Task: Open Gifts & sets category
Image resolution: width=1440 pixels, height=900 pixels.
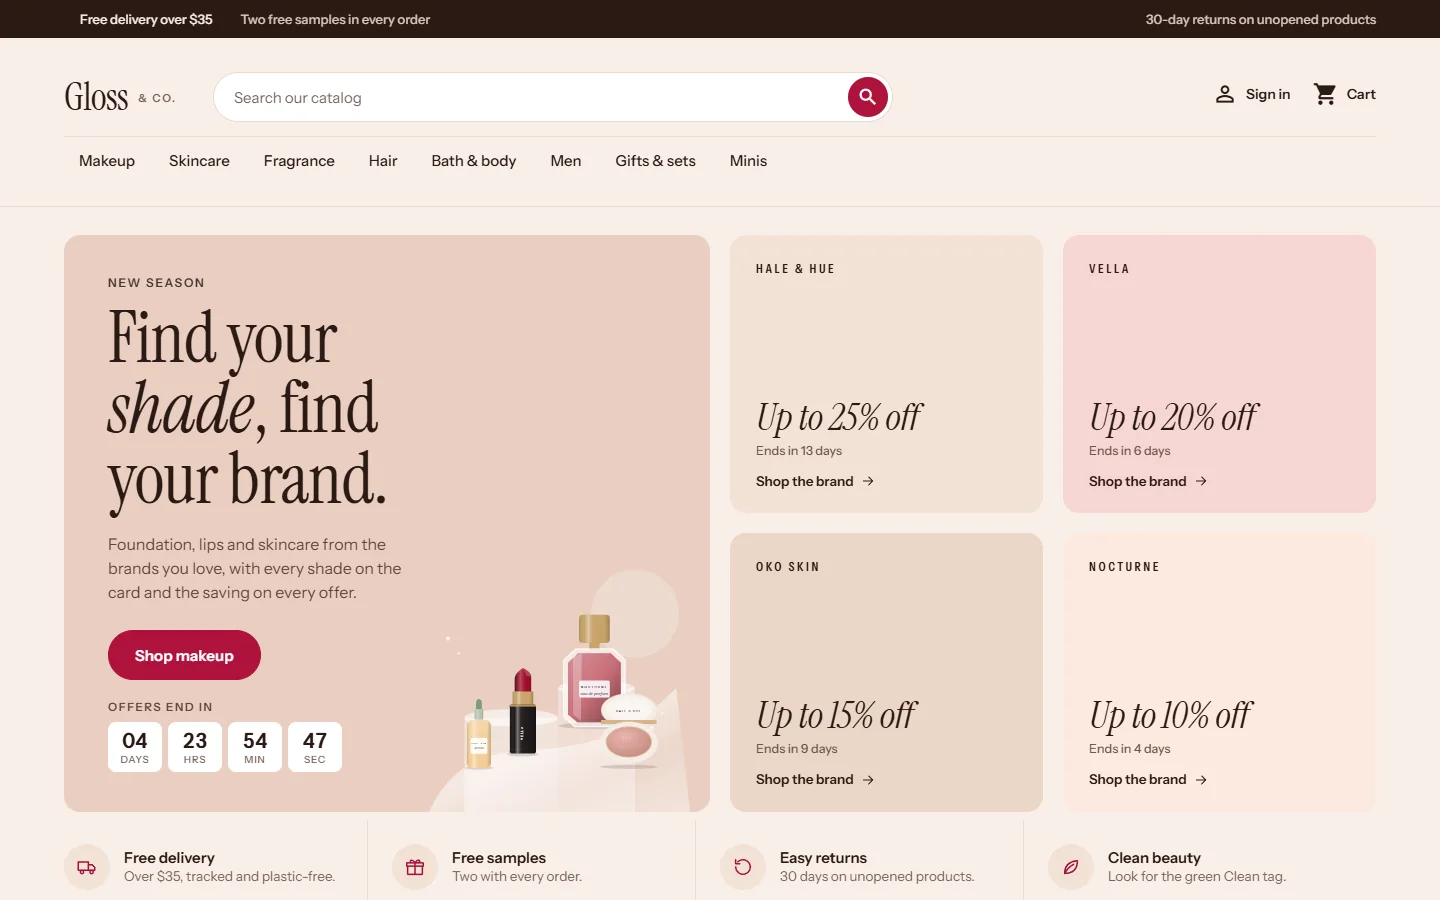Action: point(655,161)
